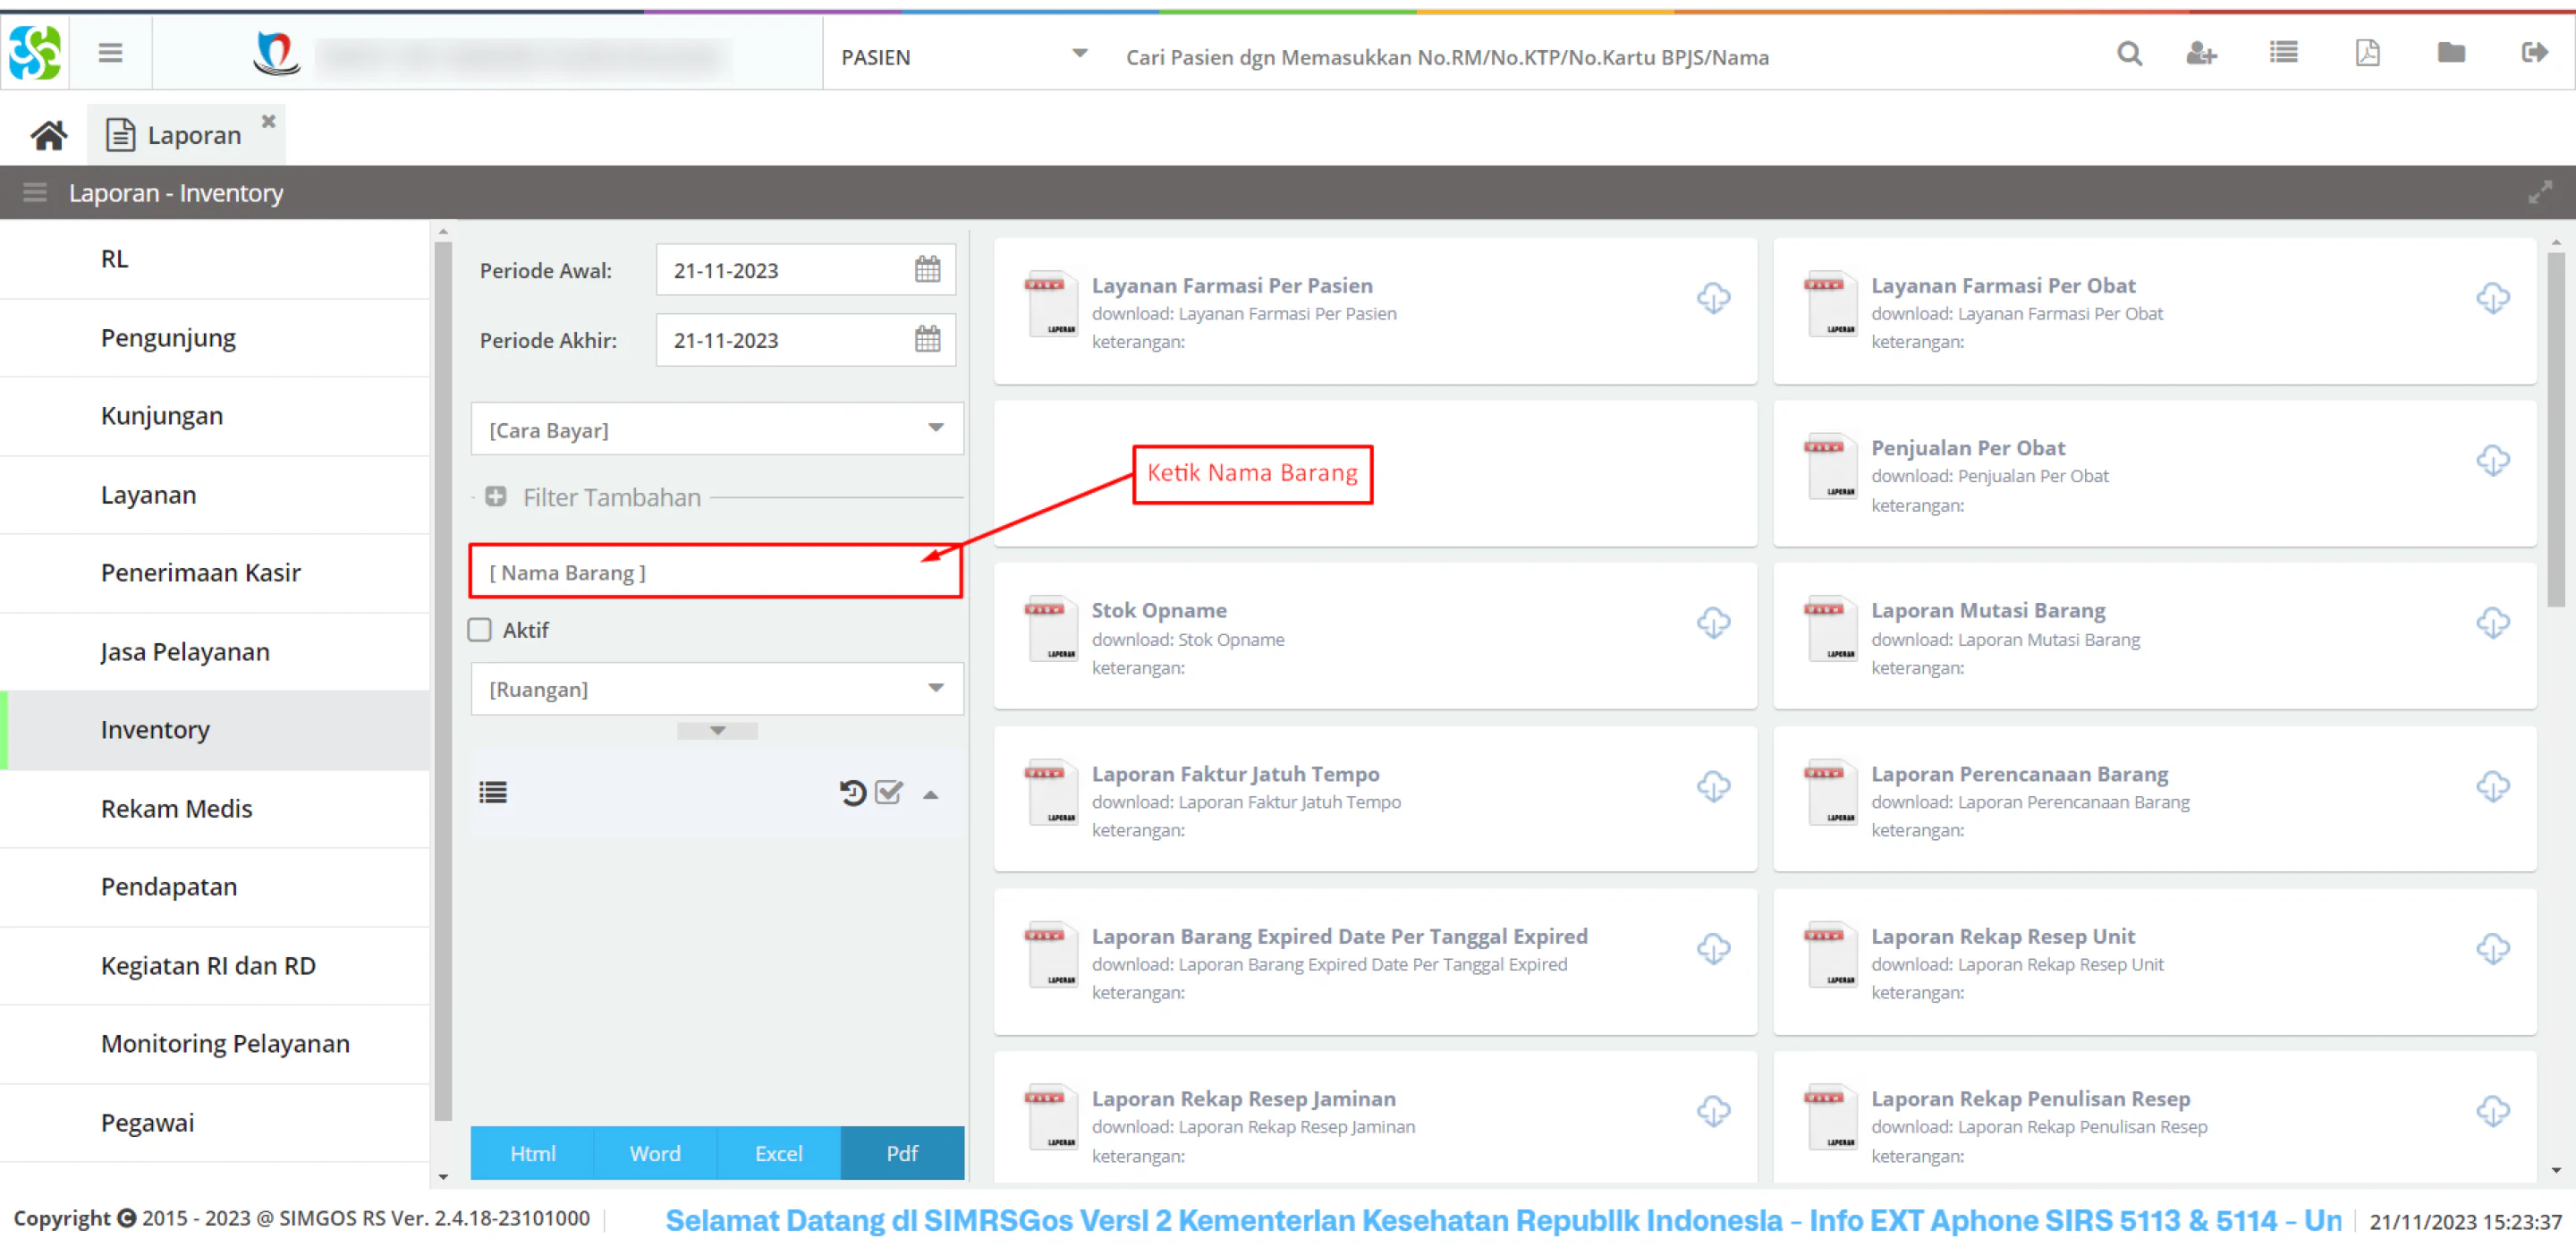
Task: Expand panel to fullscreen icon
Action: pos(2540,192)
